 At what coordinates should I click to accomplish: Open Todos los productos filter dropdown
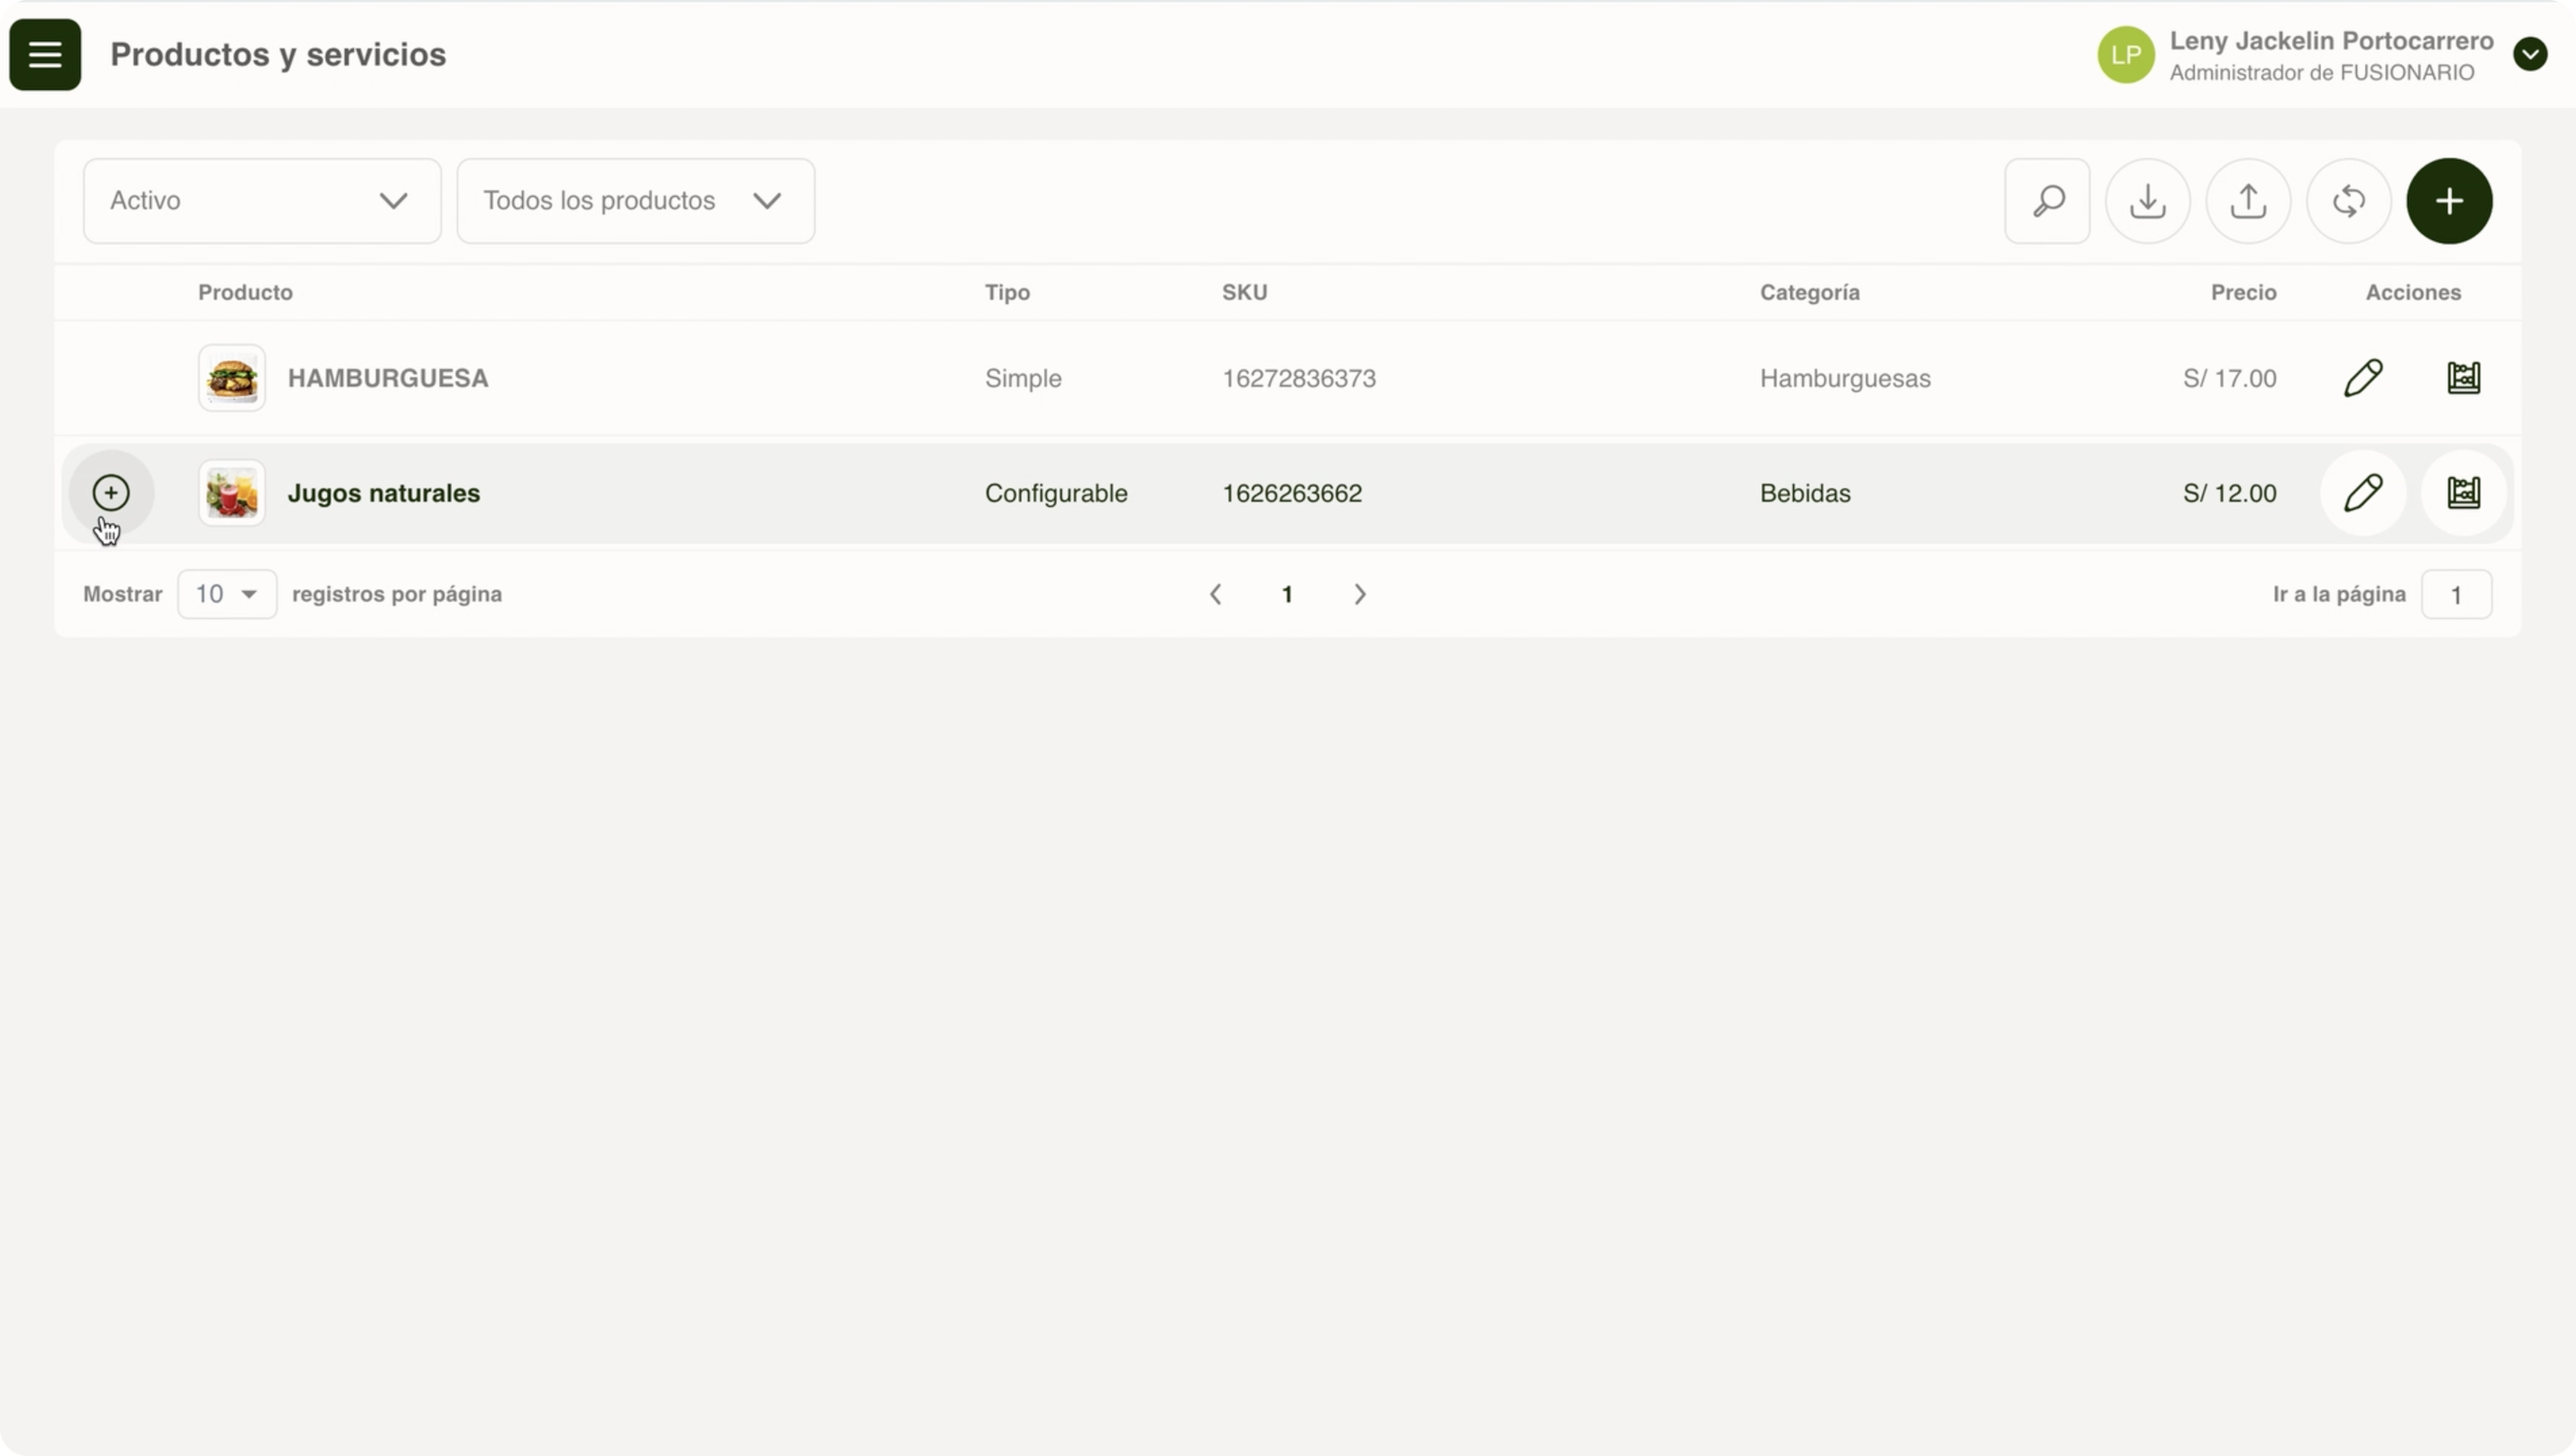635,201
